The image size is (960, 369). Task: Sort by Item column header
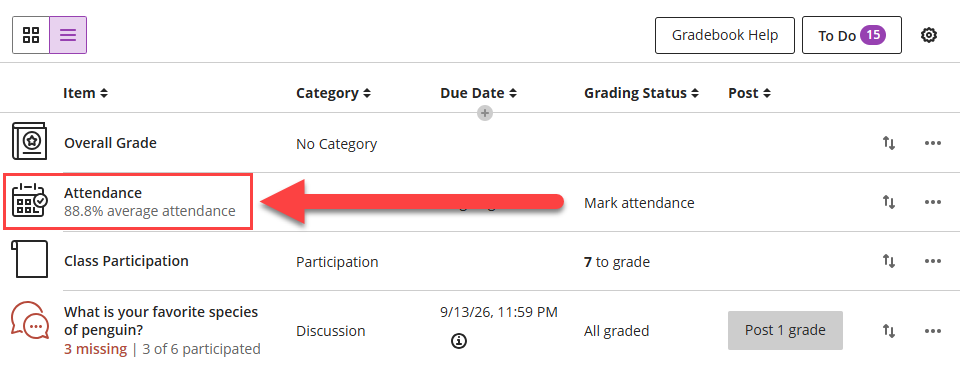pos(86,93)
